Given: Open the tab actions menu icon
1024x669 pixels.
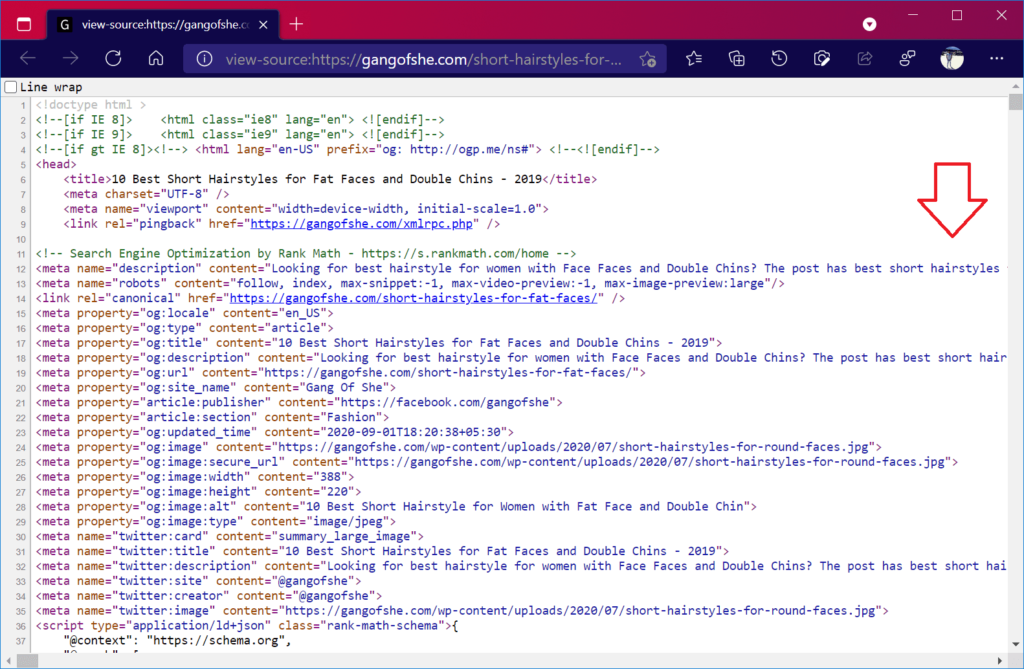Looking at the screenshot, I should point(24,25).
